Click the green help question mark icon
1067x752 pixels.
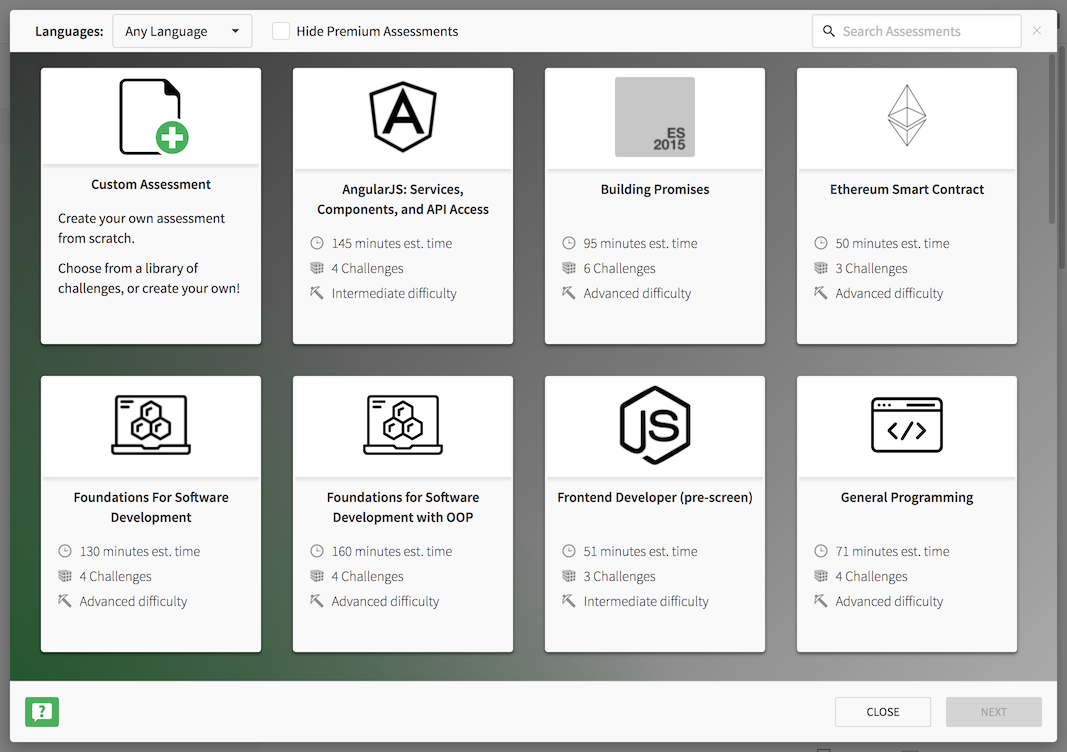41,712
